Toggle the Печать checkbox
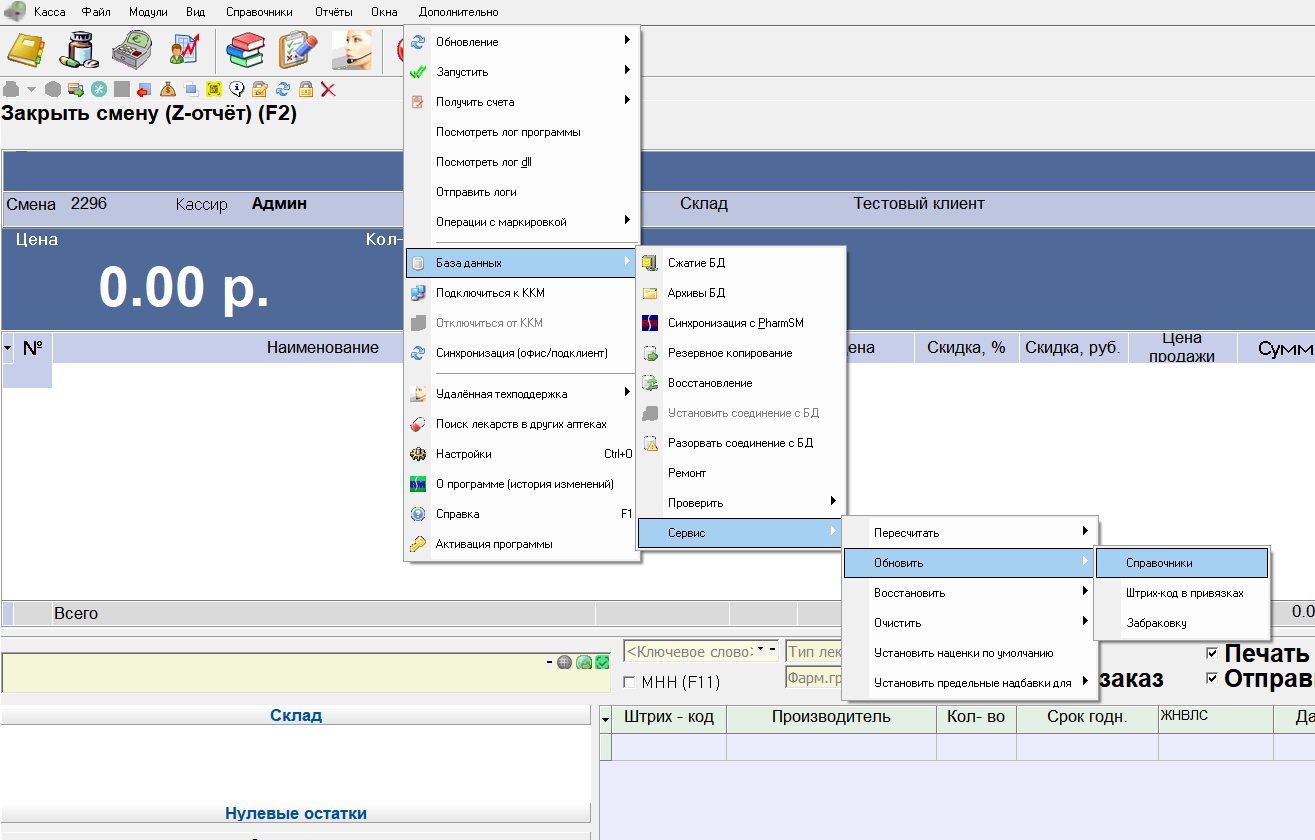The height and width of the screenshot is (840, 1315). click(x=1212, y=654)
